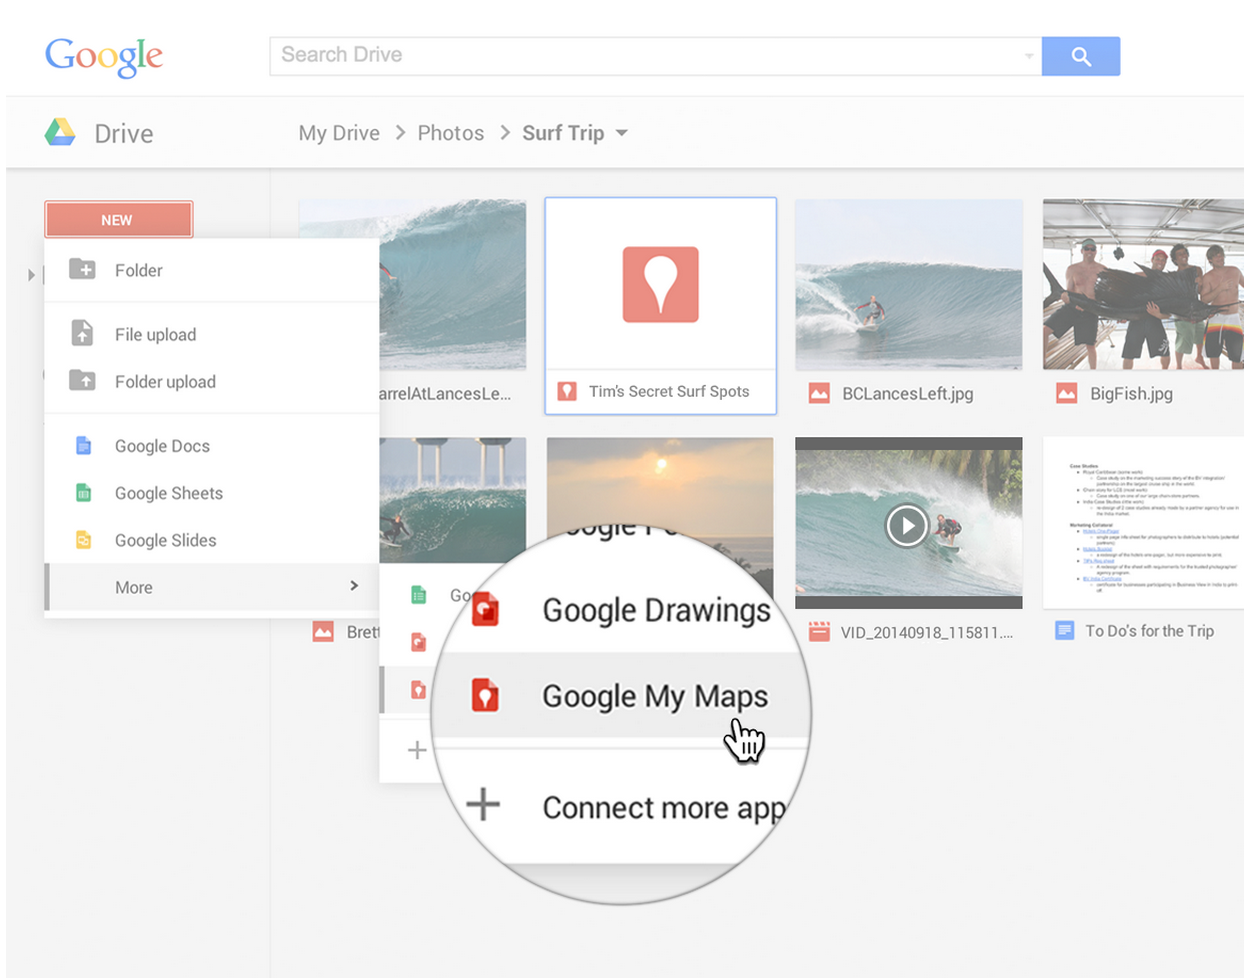
Task: Open the BCLancesLeft.jpg wave thumbnail
Action: pyautogui.click(x=908, y=284)
